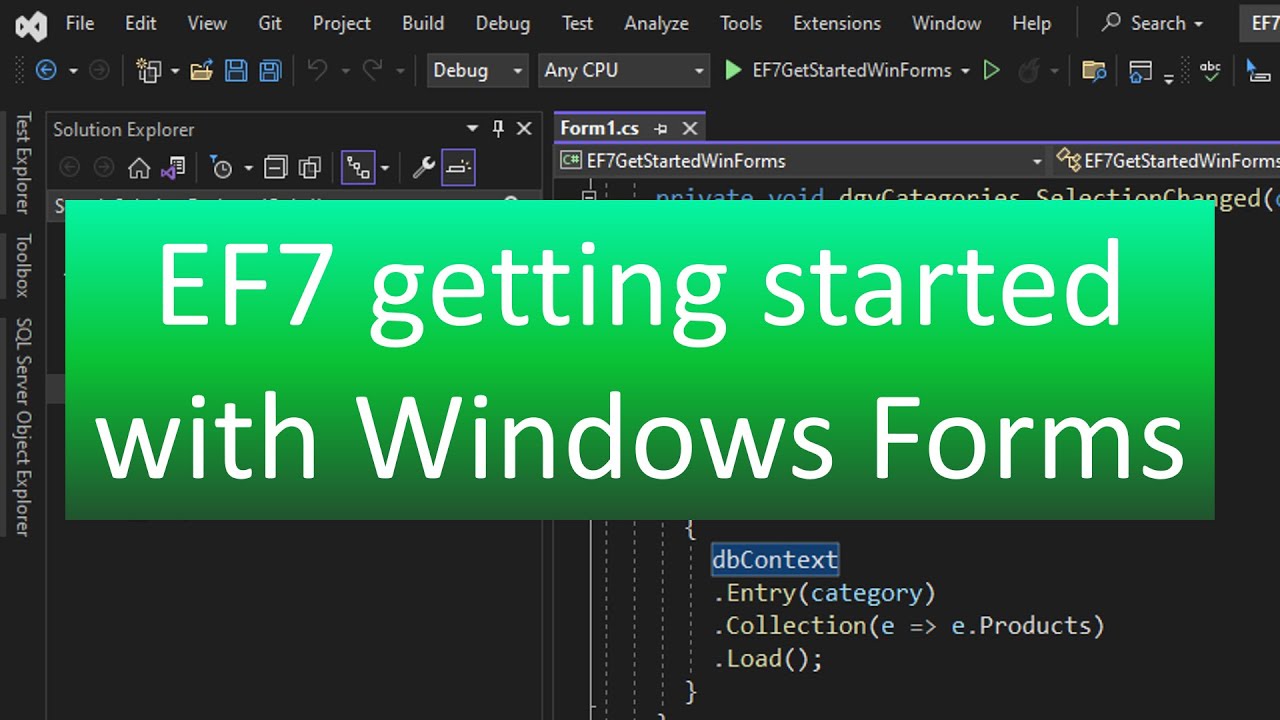Click the Save All icon
Viewport: 1280px width, 720px height.
pos(270,70)
